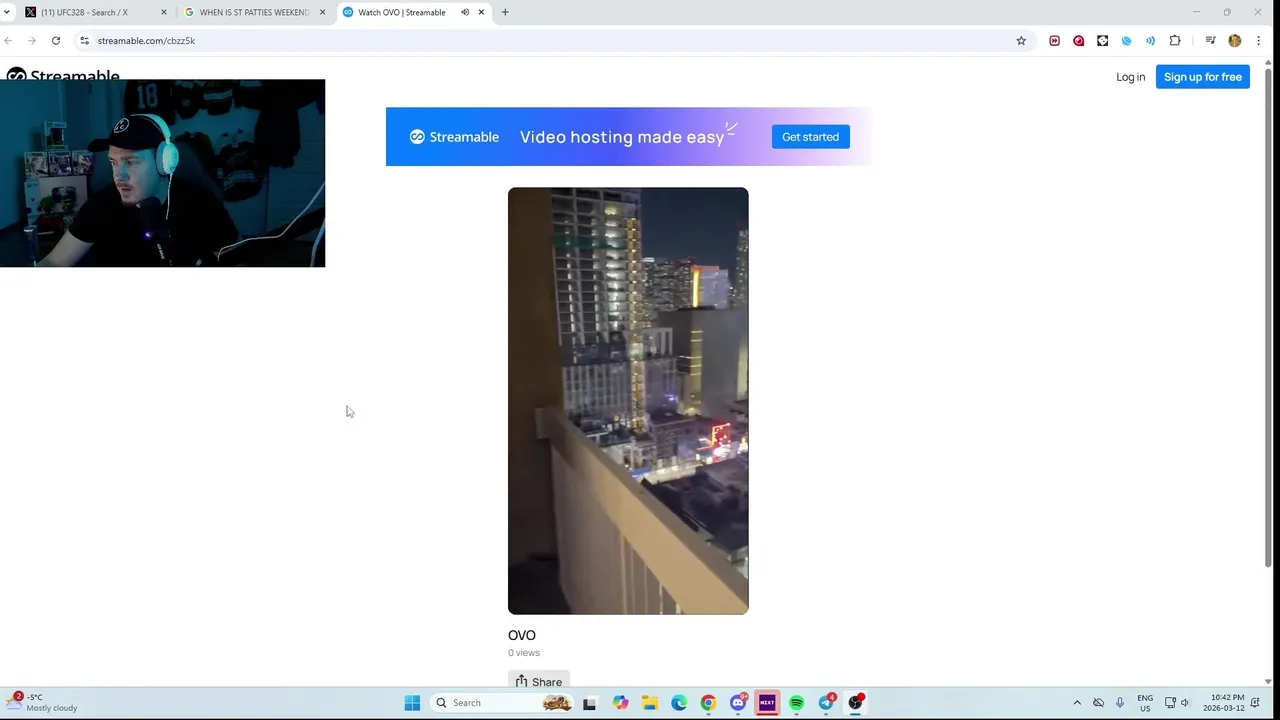This screenshot has height=720, width=1280.
Task: Click the OVO video title
Action: click(x=522, y=635)
